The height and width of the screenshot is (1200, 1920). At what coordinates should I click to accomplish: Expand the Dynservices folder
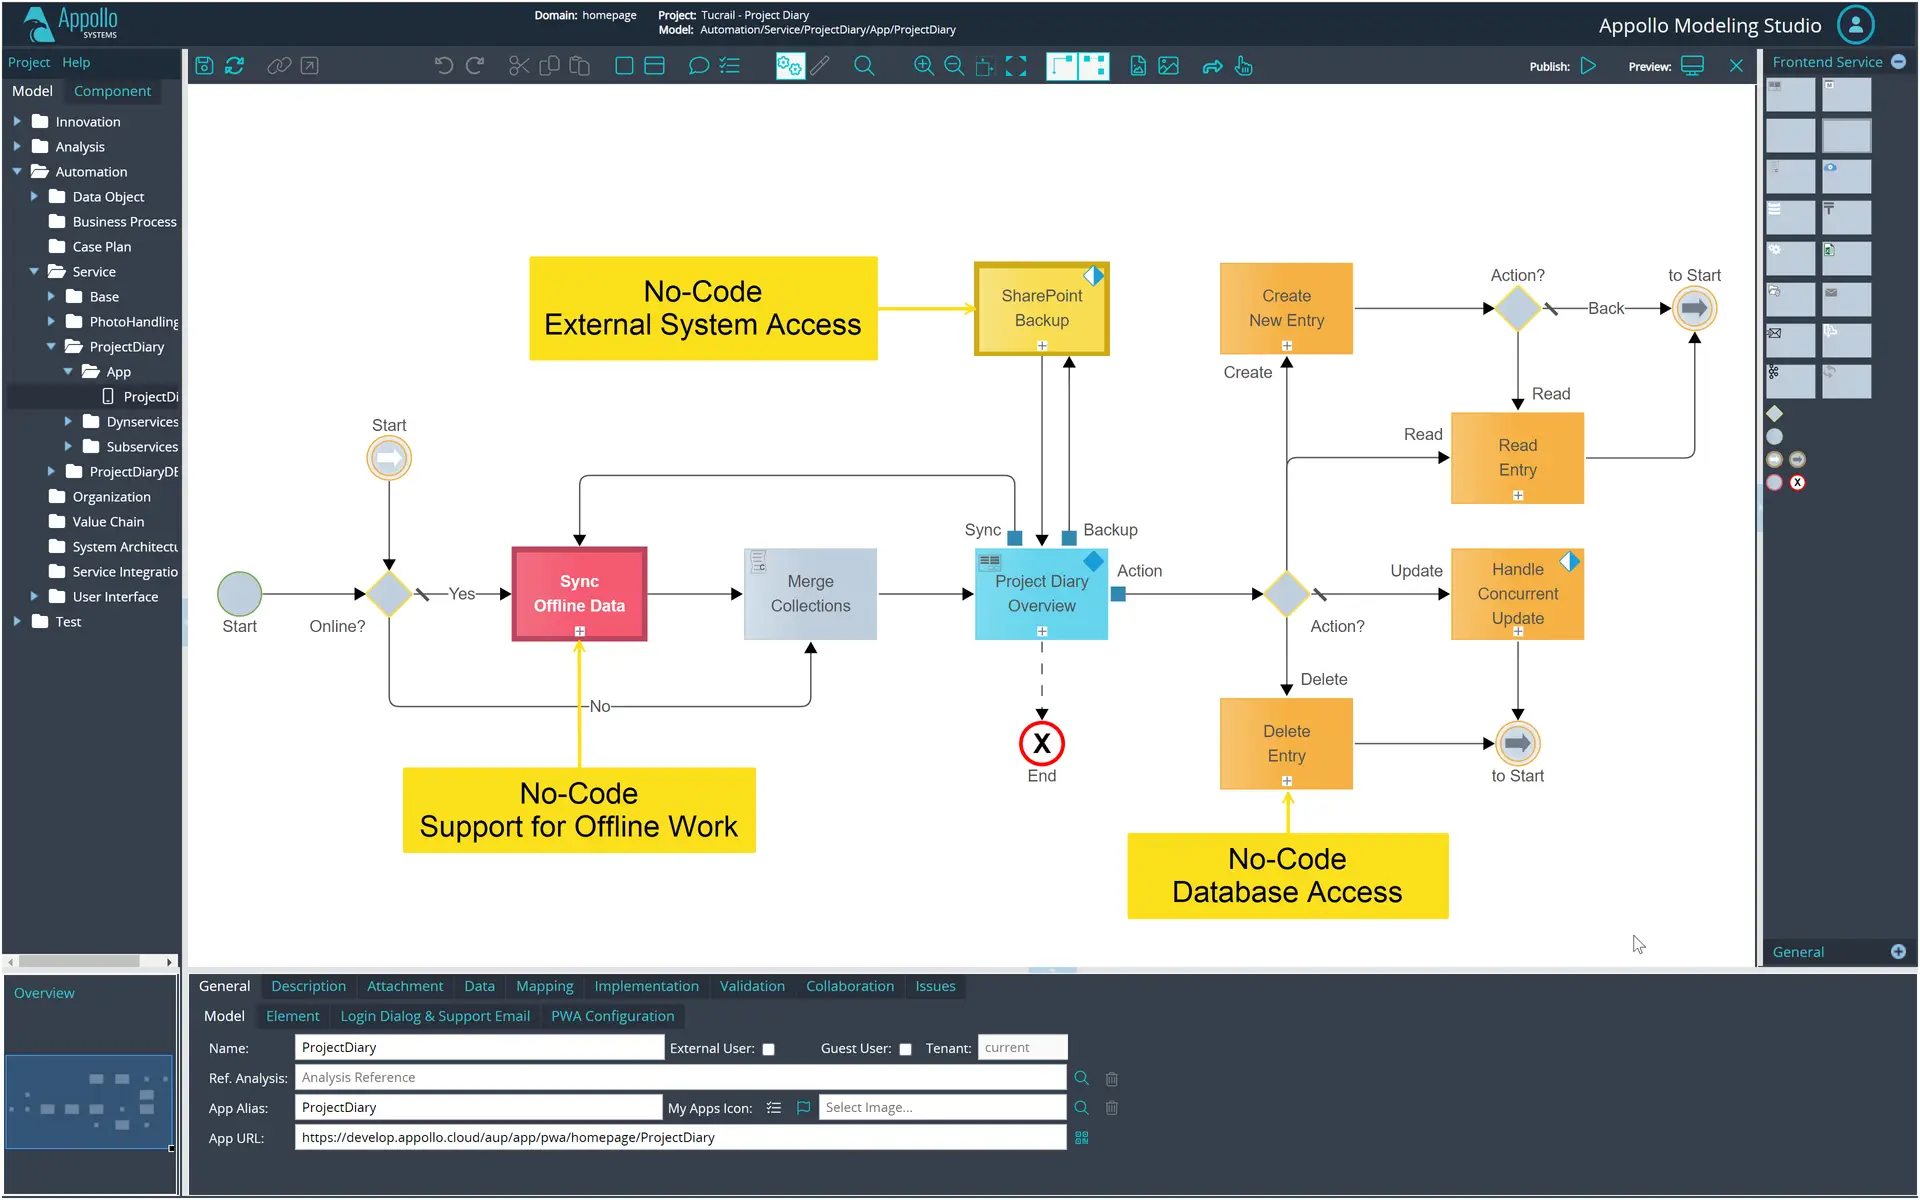click(x=68, y=421)
